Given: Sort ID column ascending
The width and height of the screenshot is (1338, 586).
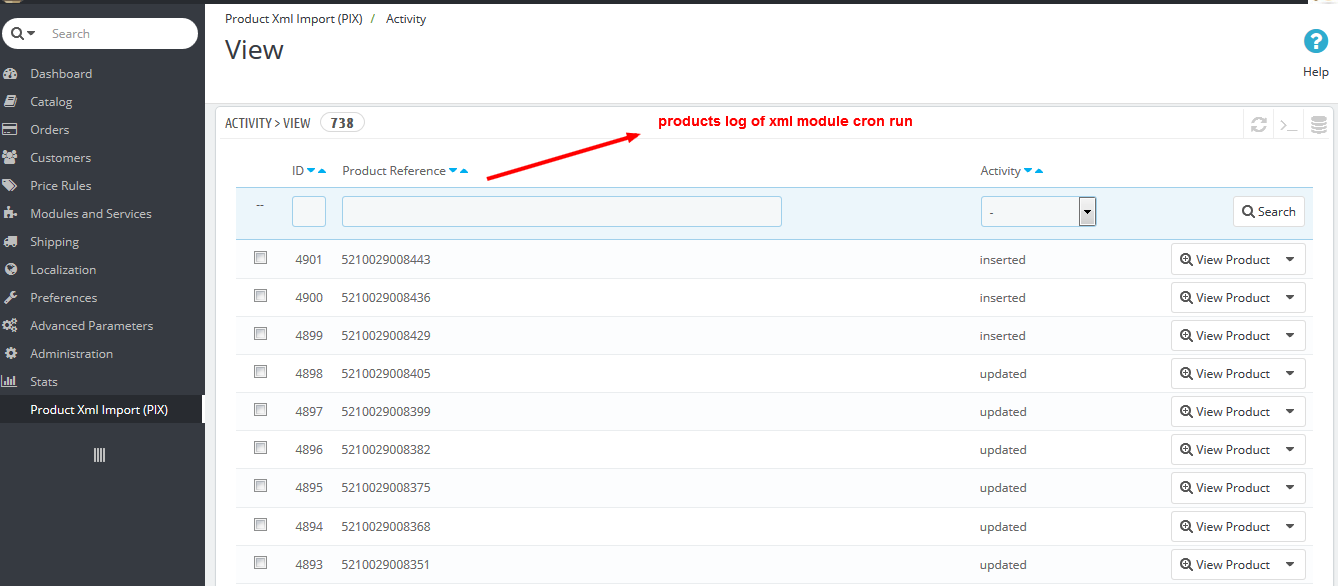Looking at the screenshot, I should coord(322,171).
